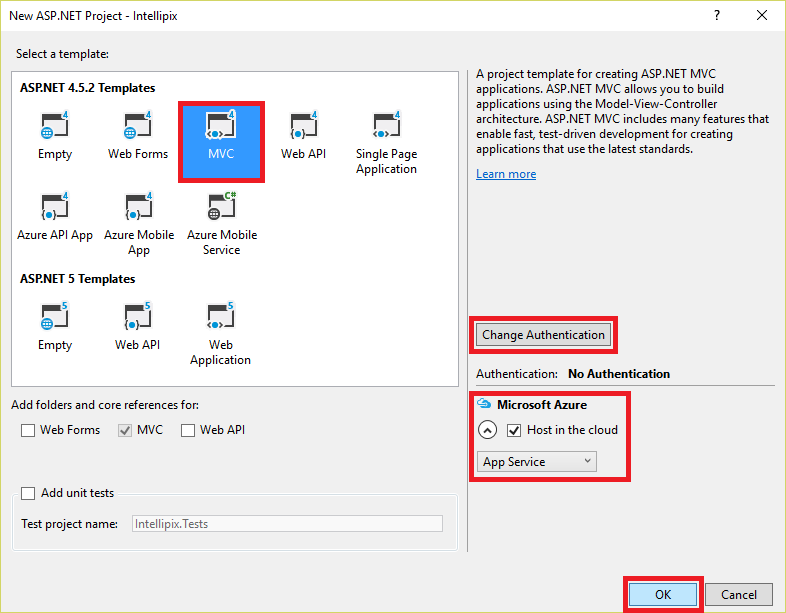
Task: Click the ASP.NET 4.5.2 Templates heading
Action: tap(88, 88)
